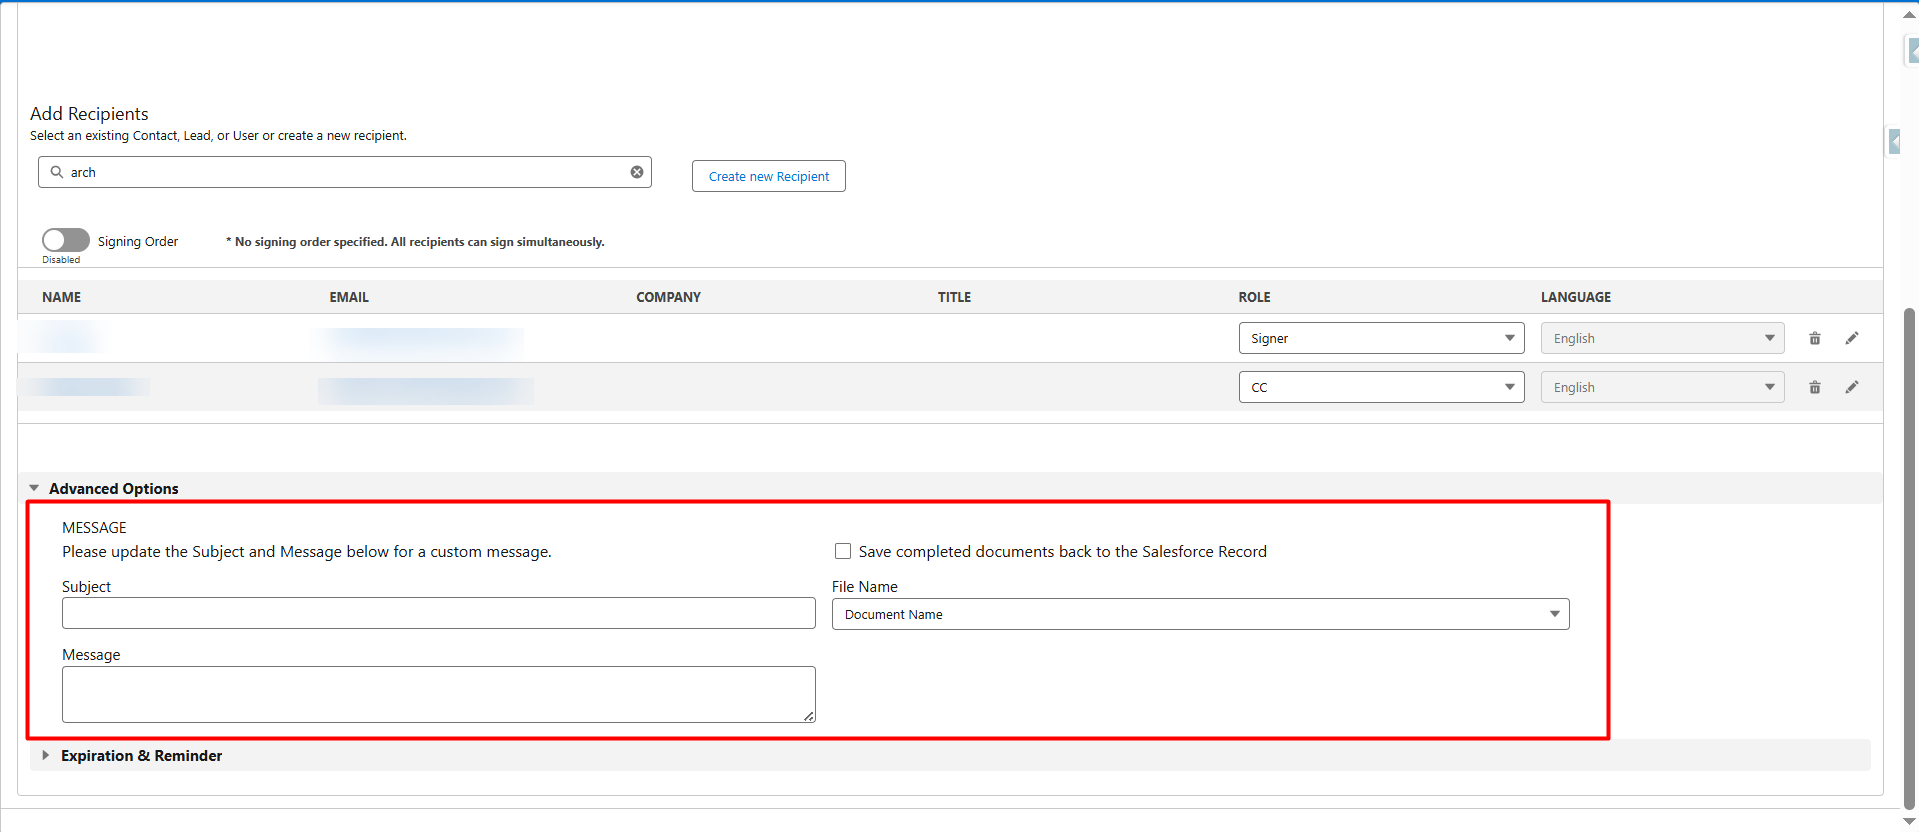Open the Signer role dropdown

(1381, 338)
